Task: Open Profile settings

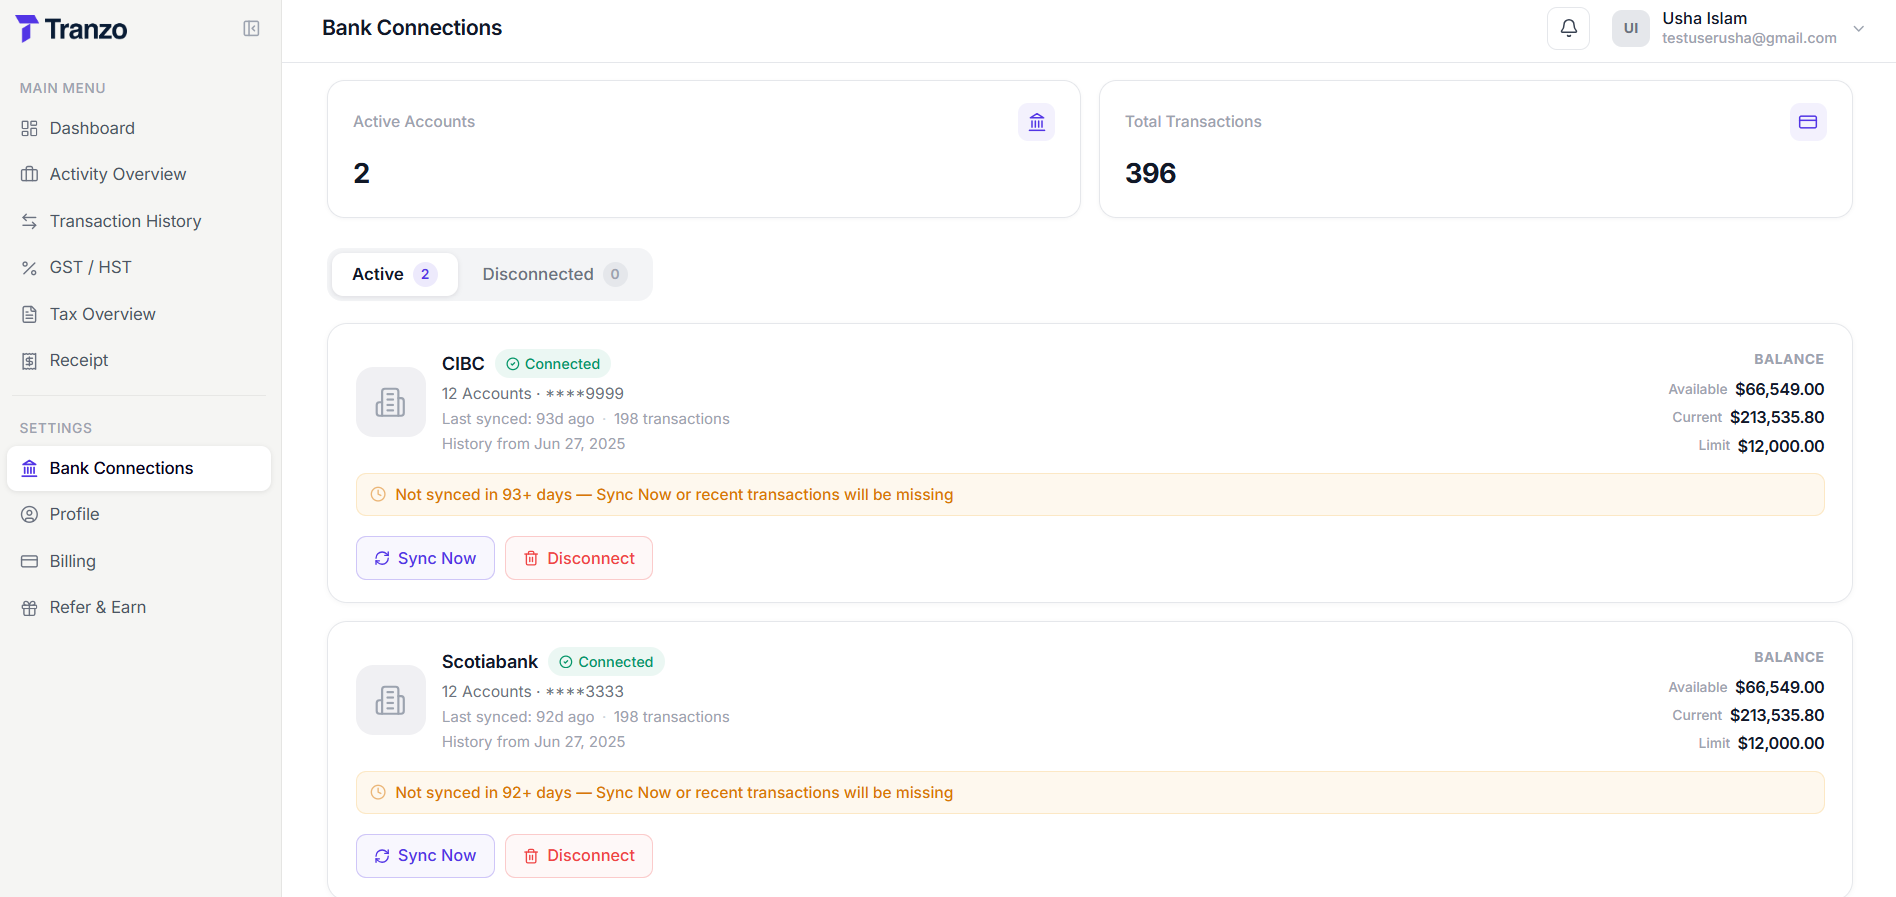Action: point(139,514)
